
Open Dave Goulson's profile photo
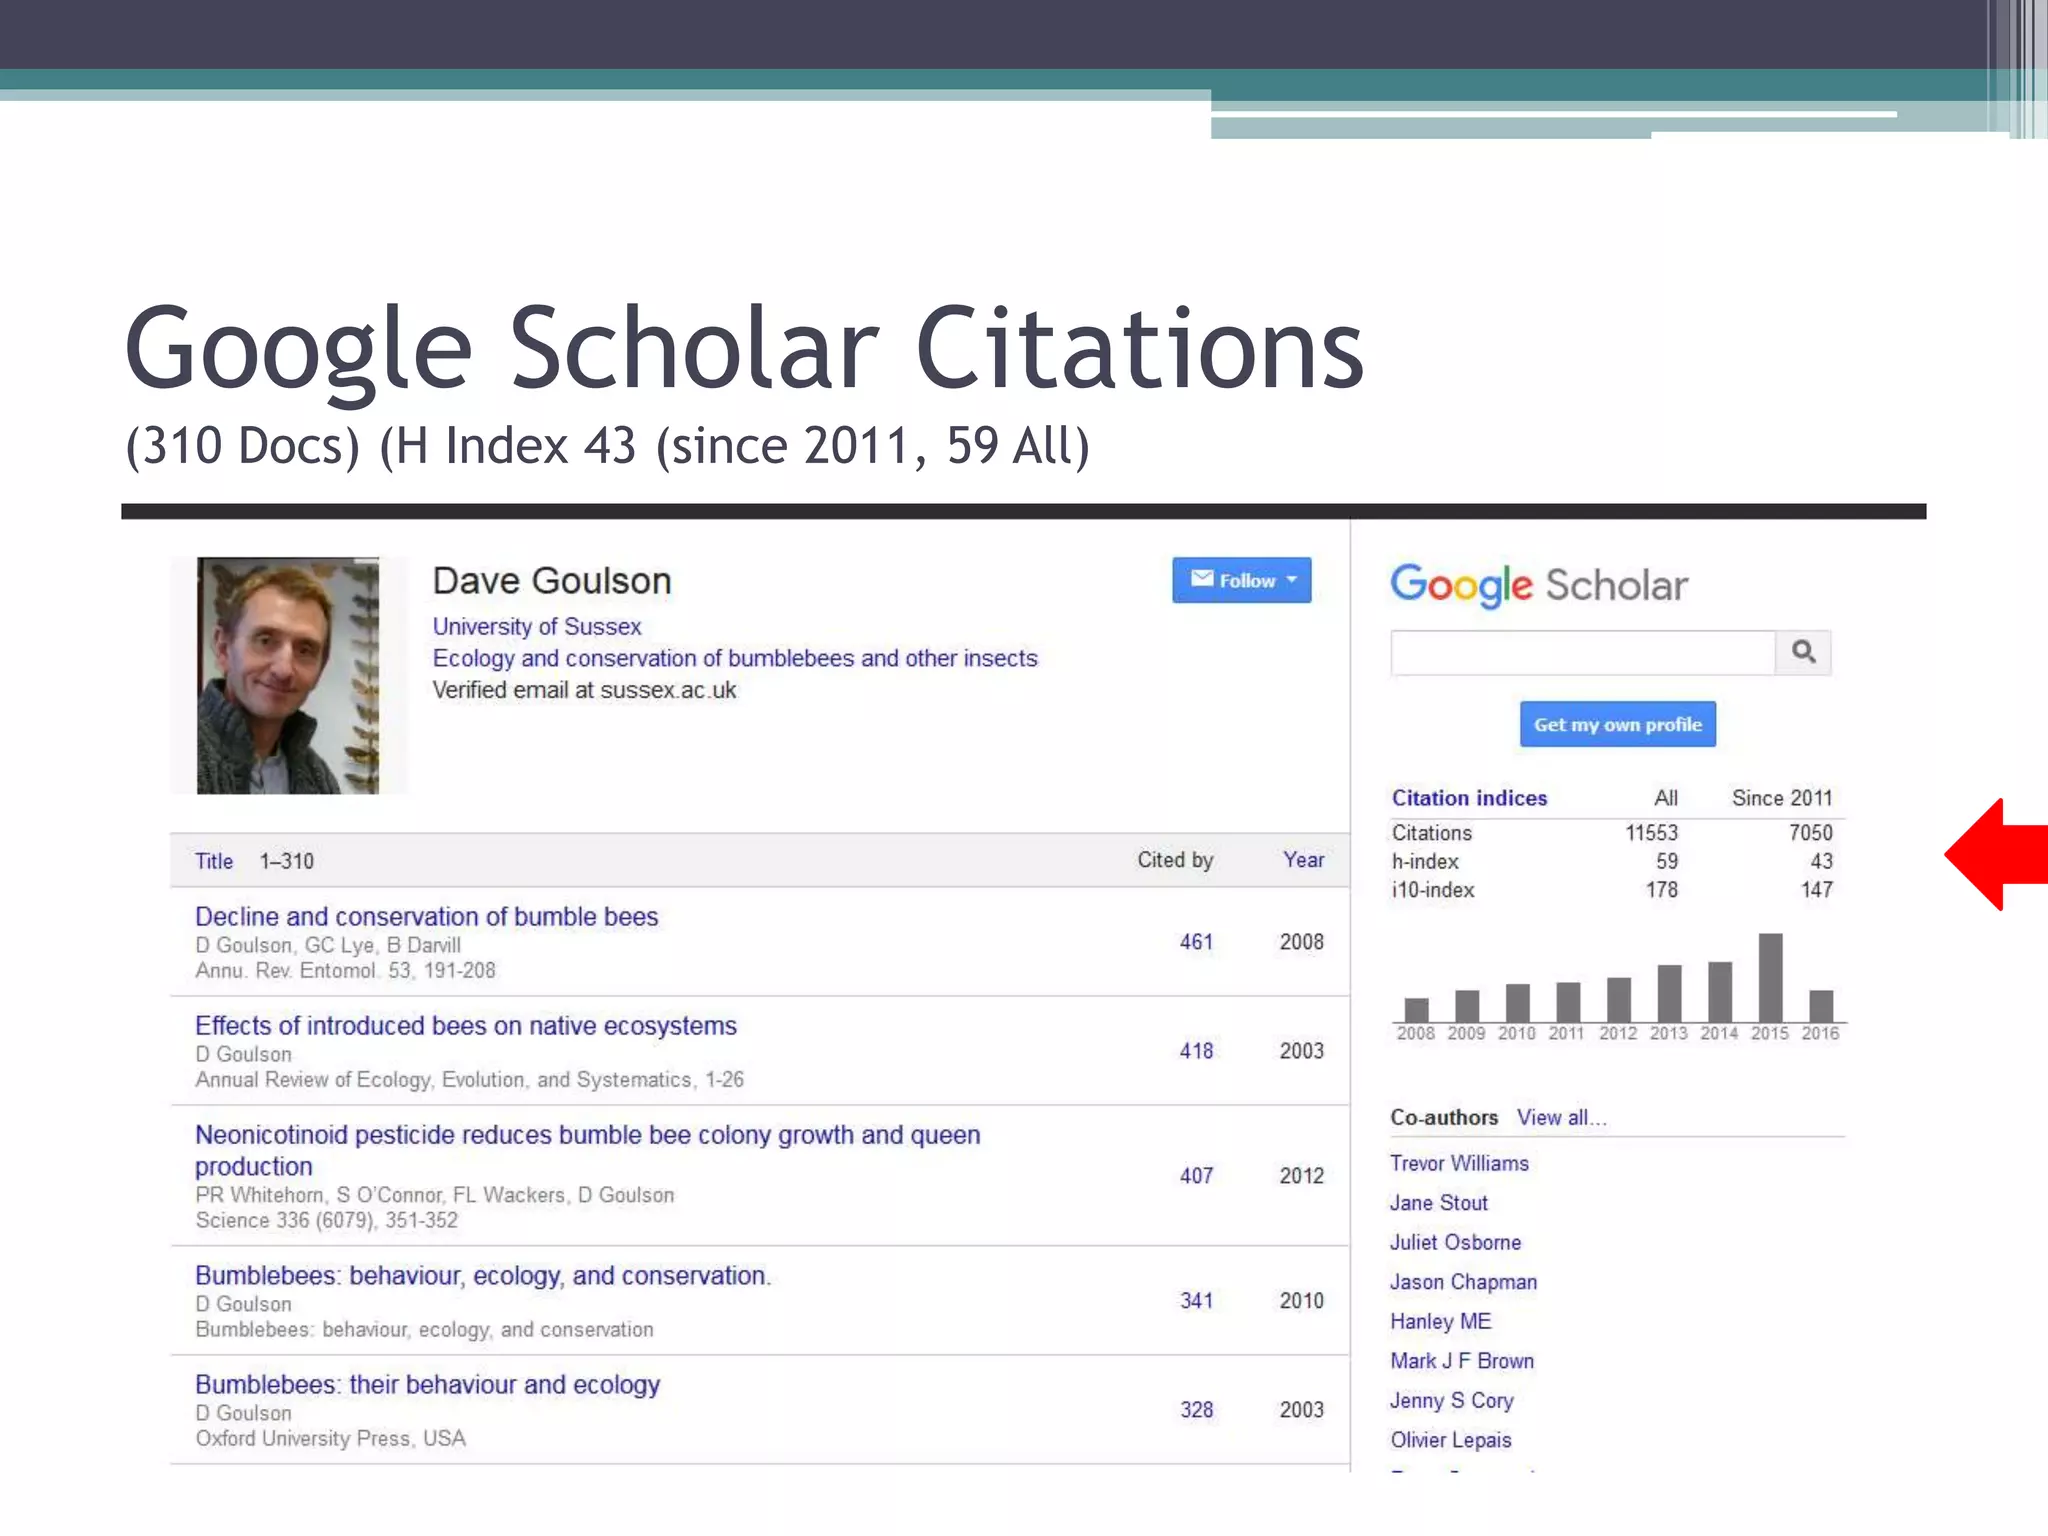point(288,676)
